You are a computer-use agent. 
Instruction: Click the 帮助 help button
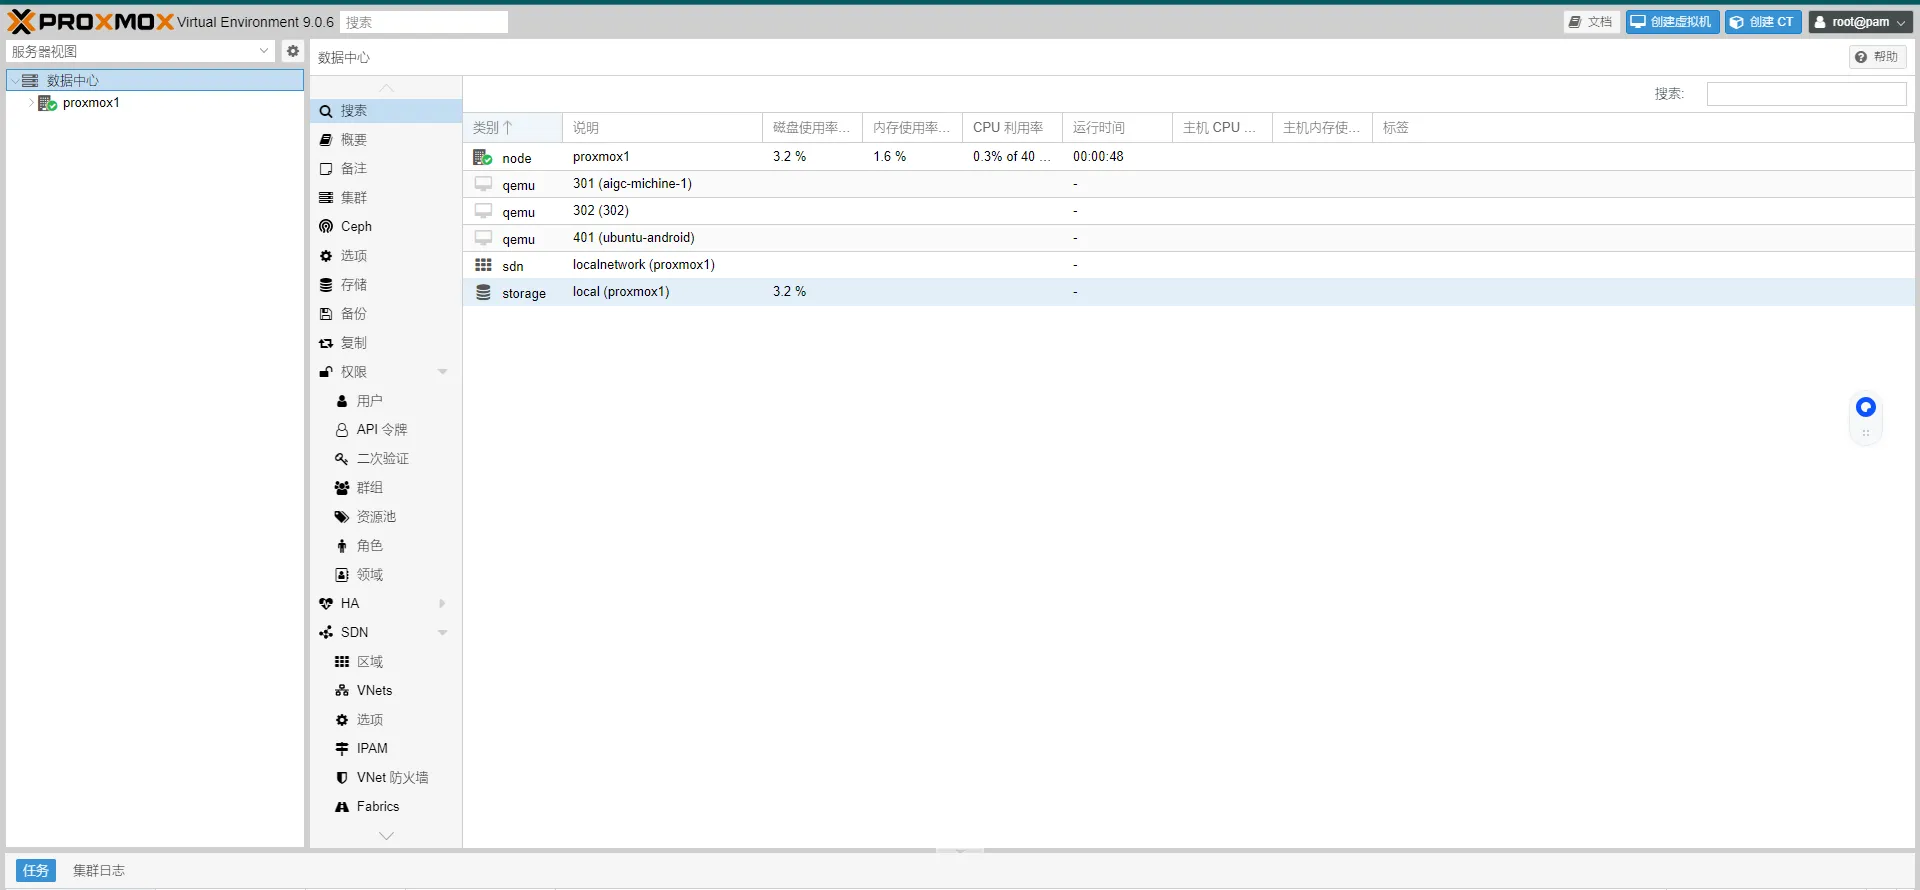pyautogui.click(x=1877, y=57)
